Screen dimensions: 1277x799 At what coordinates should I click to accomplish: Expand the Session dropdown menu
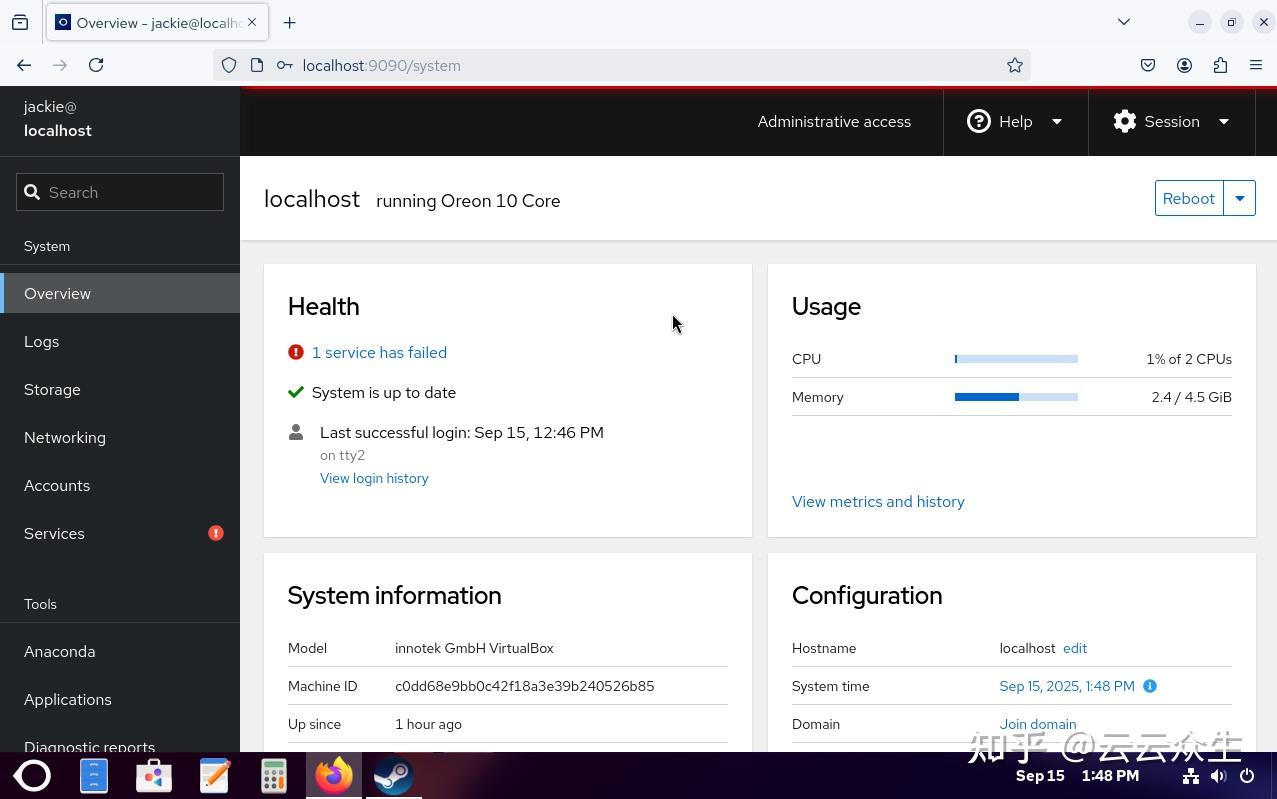1171,121
